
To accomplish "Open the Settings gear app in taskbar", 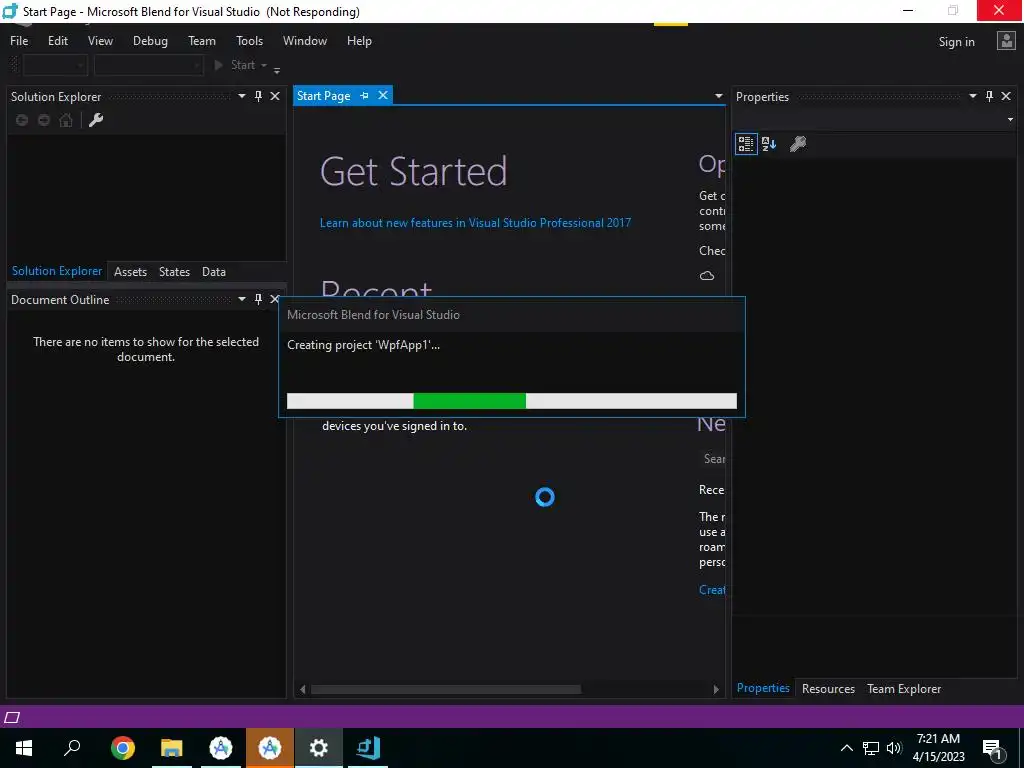I will [318, 748].
